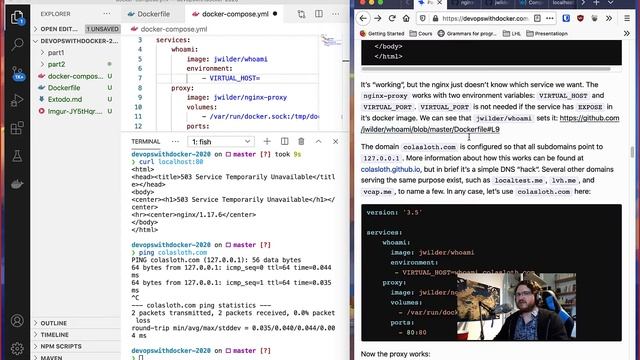Image resolution: width=640 pixels, height=360 pixels.
Task: Open Presentation bookmarks folder
Action: coord(547,33)
